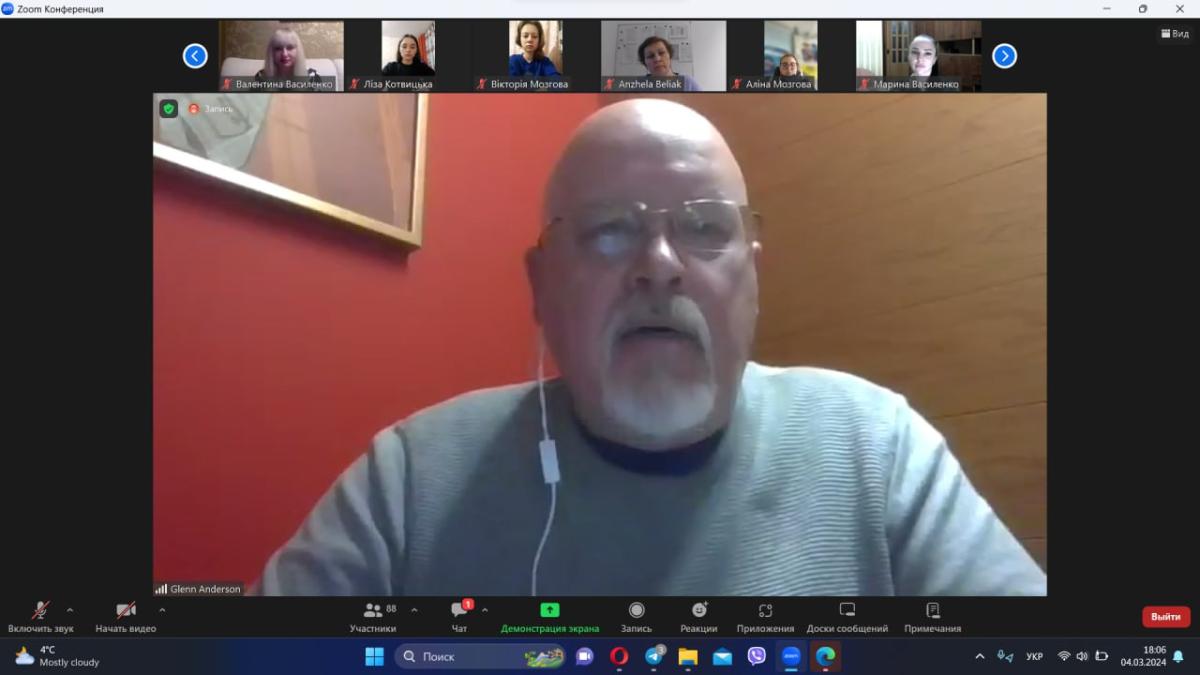This screenshot has height=675, width=1200.
Task: Start camera with Начать видео
Action: click(126, 618)
